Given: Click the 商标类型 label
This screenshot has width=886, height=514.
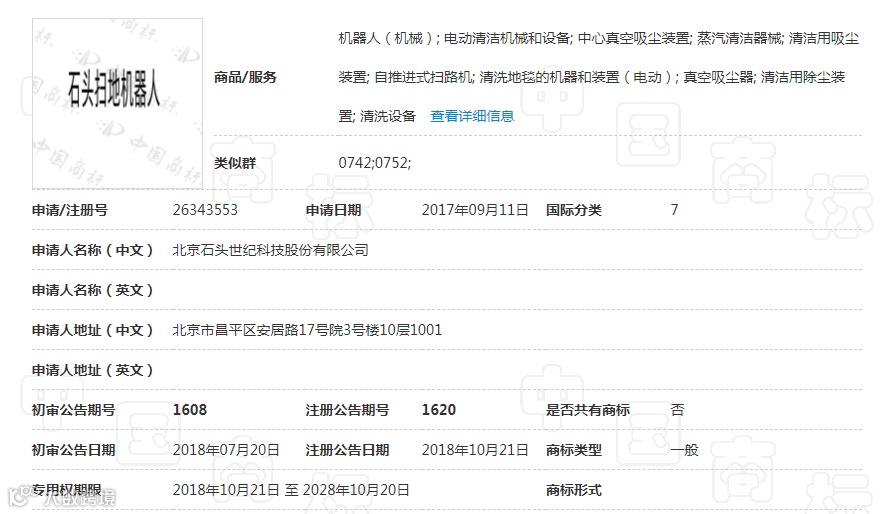Looking at the screenshot, I should 574,450.
